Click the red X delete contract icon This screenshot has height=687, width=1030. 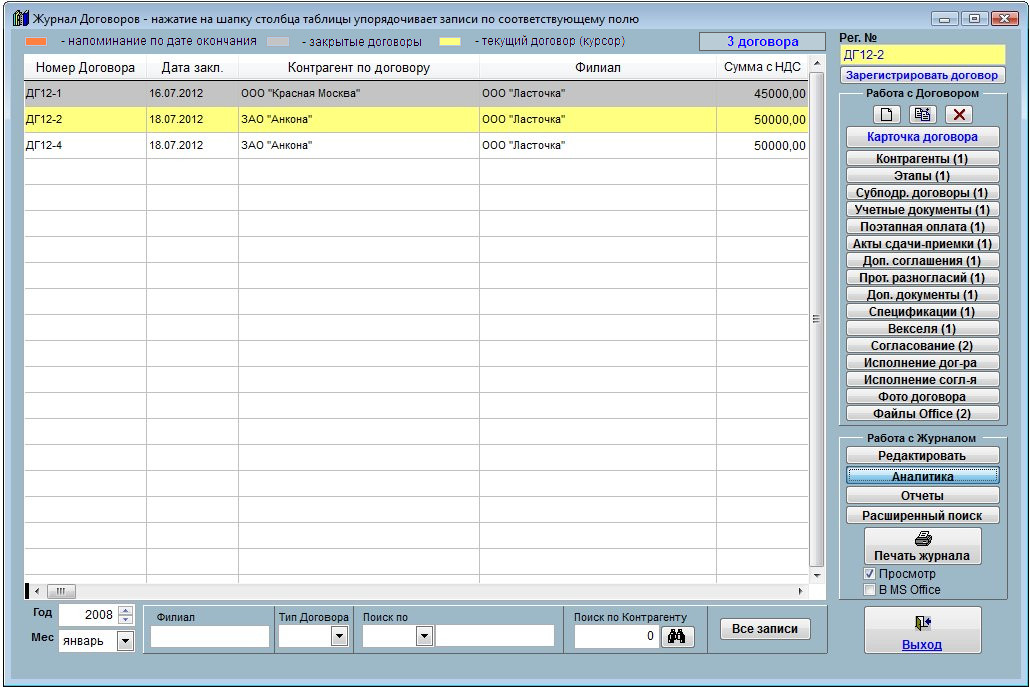(959, 115)
